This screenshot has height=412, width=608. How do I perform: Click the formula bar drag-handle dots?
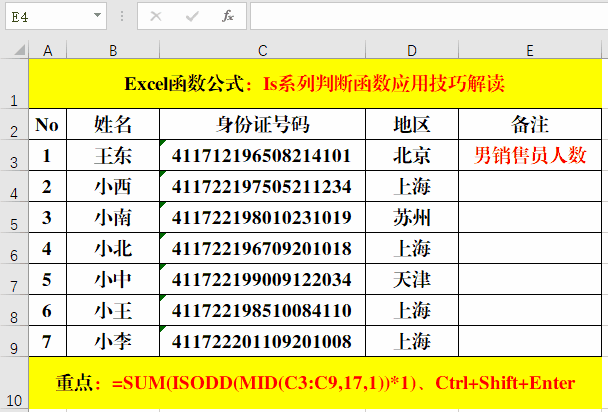pos(122,16)
